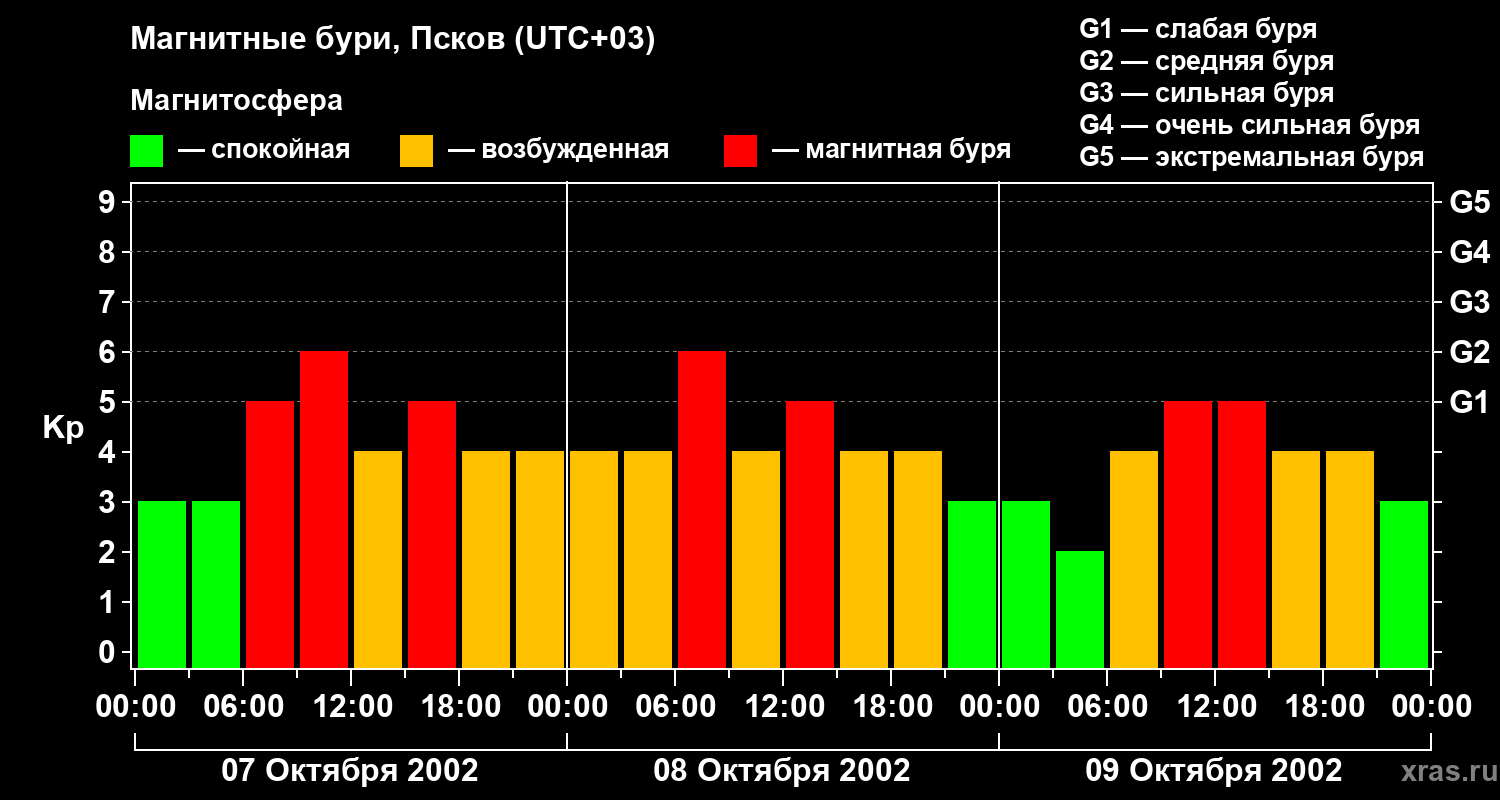Click the 09:00–12:00 red bar on 09 Октября

click(1188, 534)
